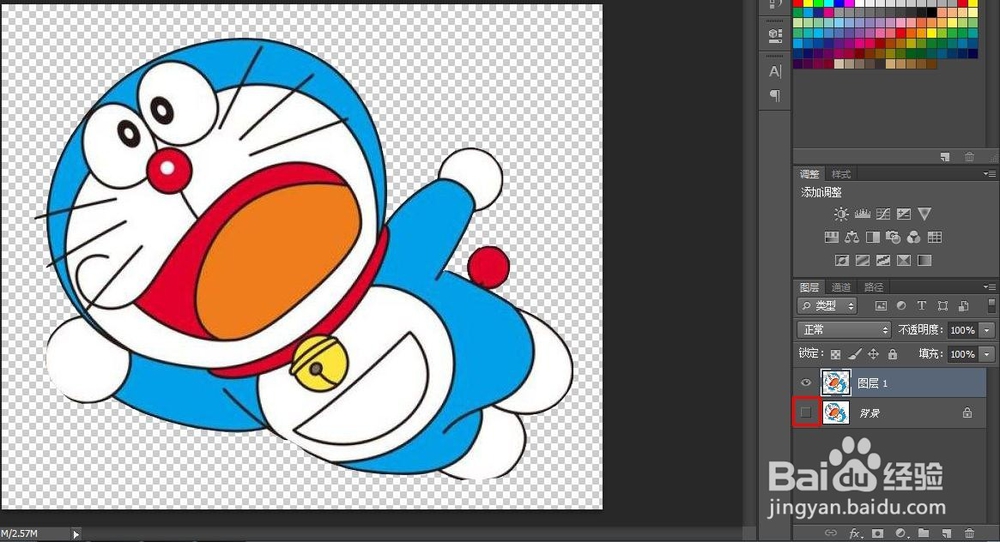Add a Channel Mixer adjustment

coord(914,238)
